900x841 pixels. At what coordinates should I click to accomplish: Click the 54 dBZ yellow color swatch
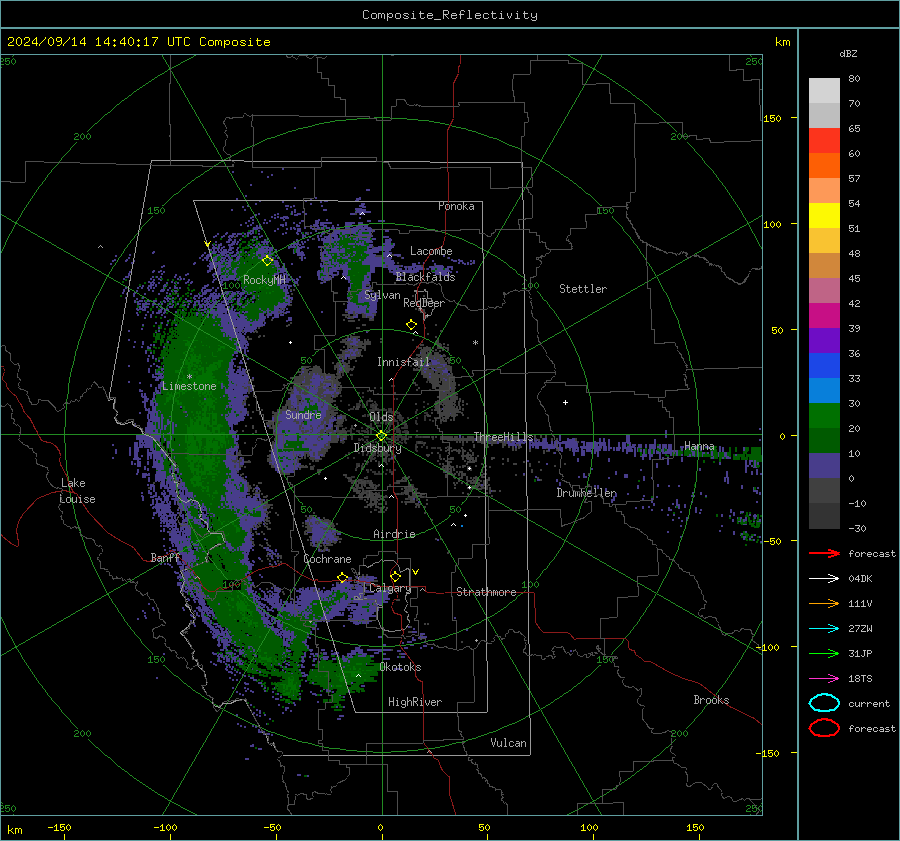pos(824,215)
